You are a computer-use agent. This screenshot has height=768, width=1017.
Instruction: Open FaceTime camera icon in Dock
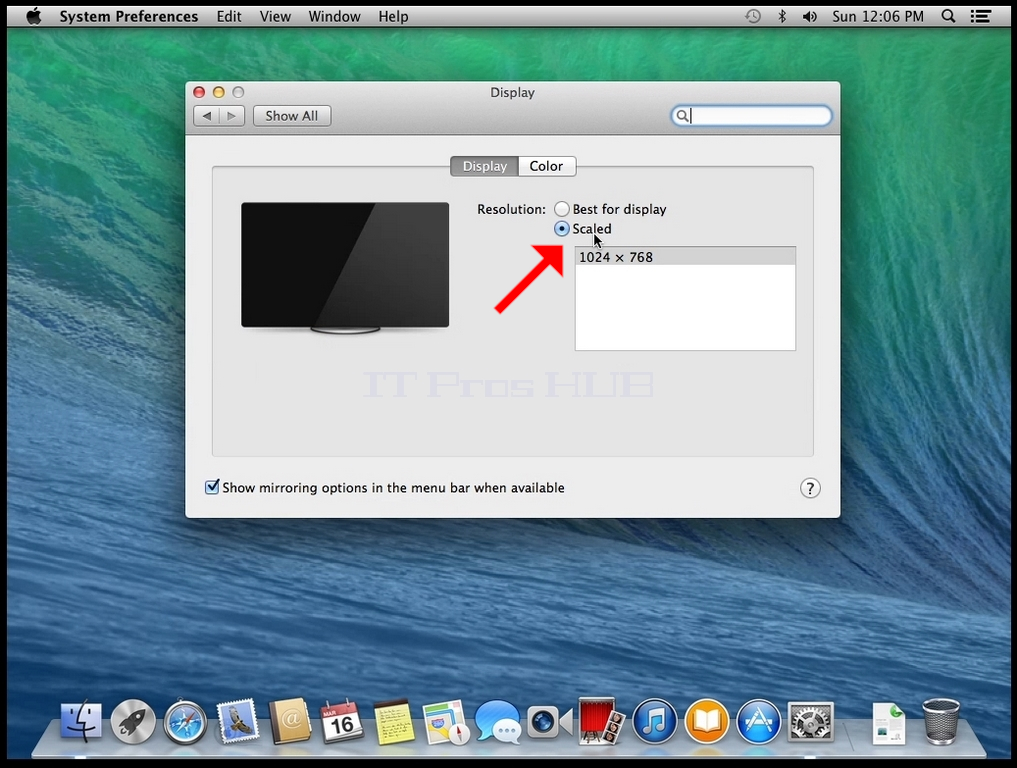[x=549, y=722]
